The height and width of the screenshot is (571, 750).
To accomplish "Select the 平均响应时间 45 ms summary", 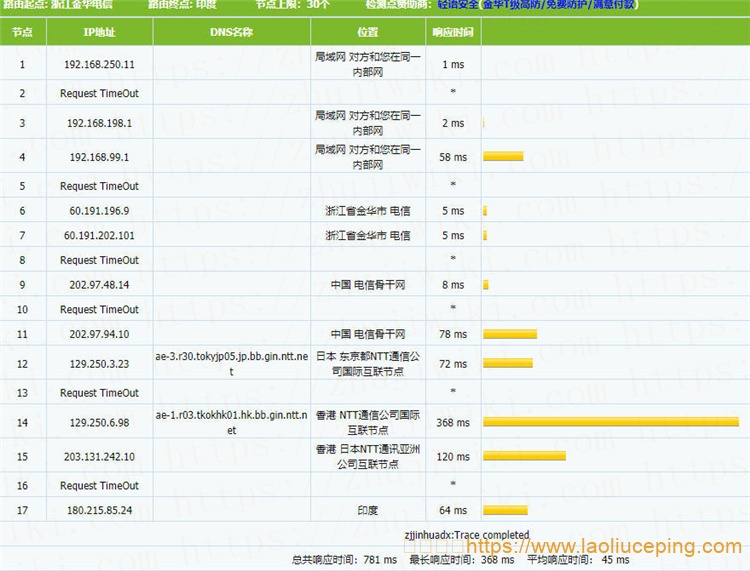I will point(578,560).
